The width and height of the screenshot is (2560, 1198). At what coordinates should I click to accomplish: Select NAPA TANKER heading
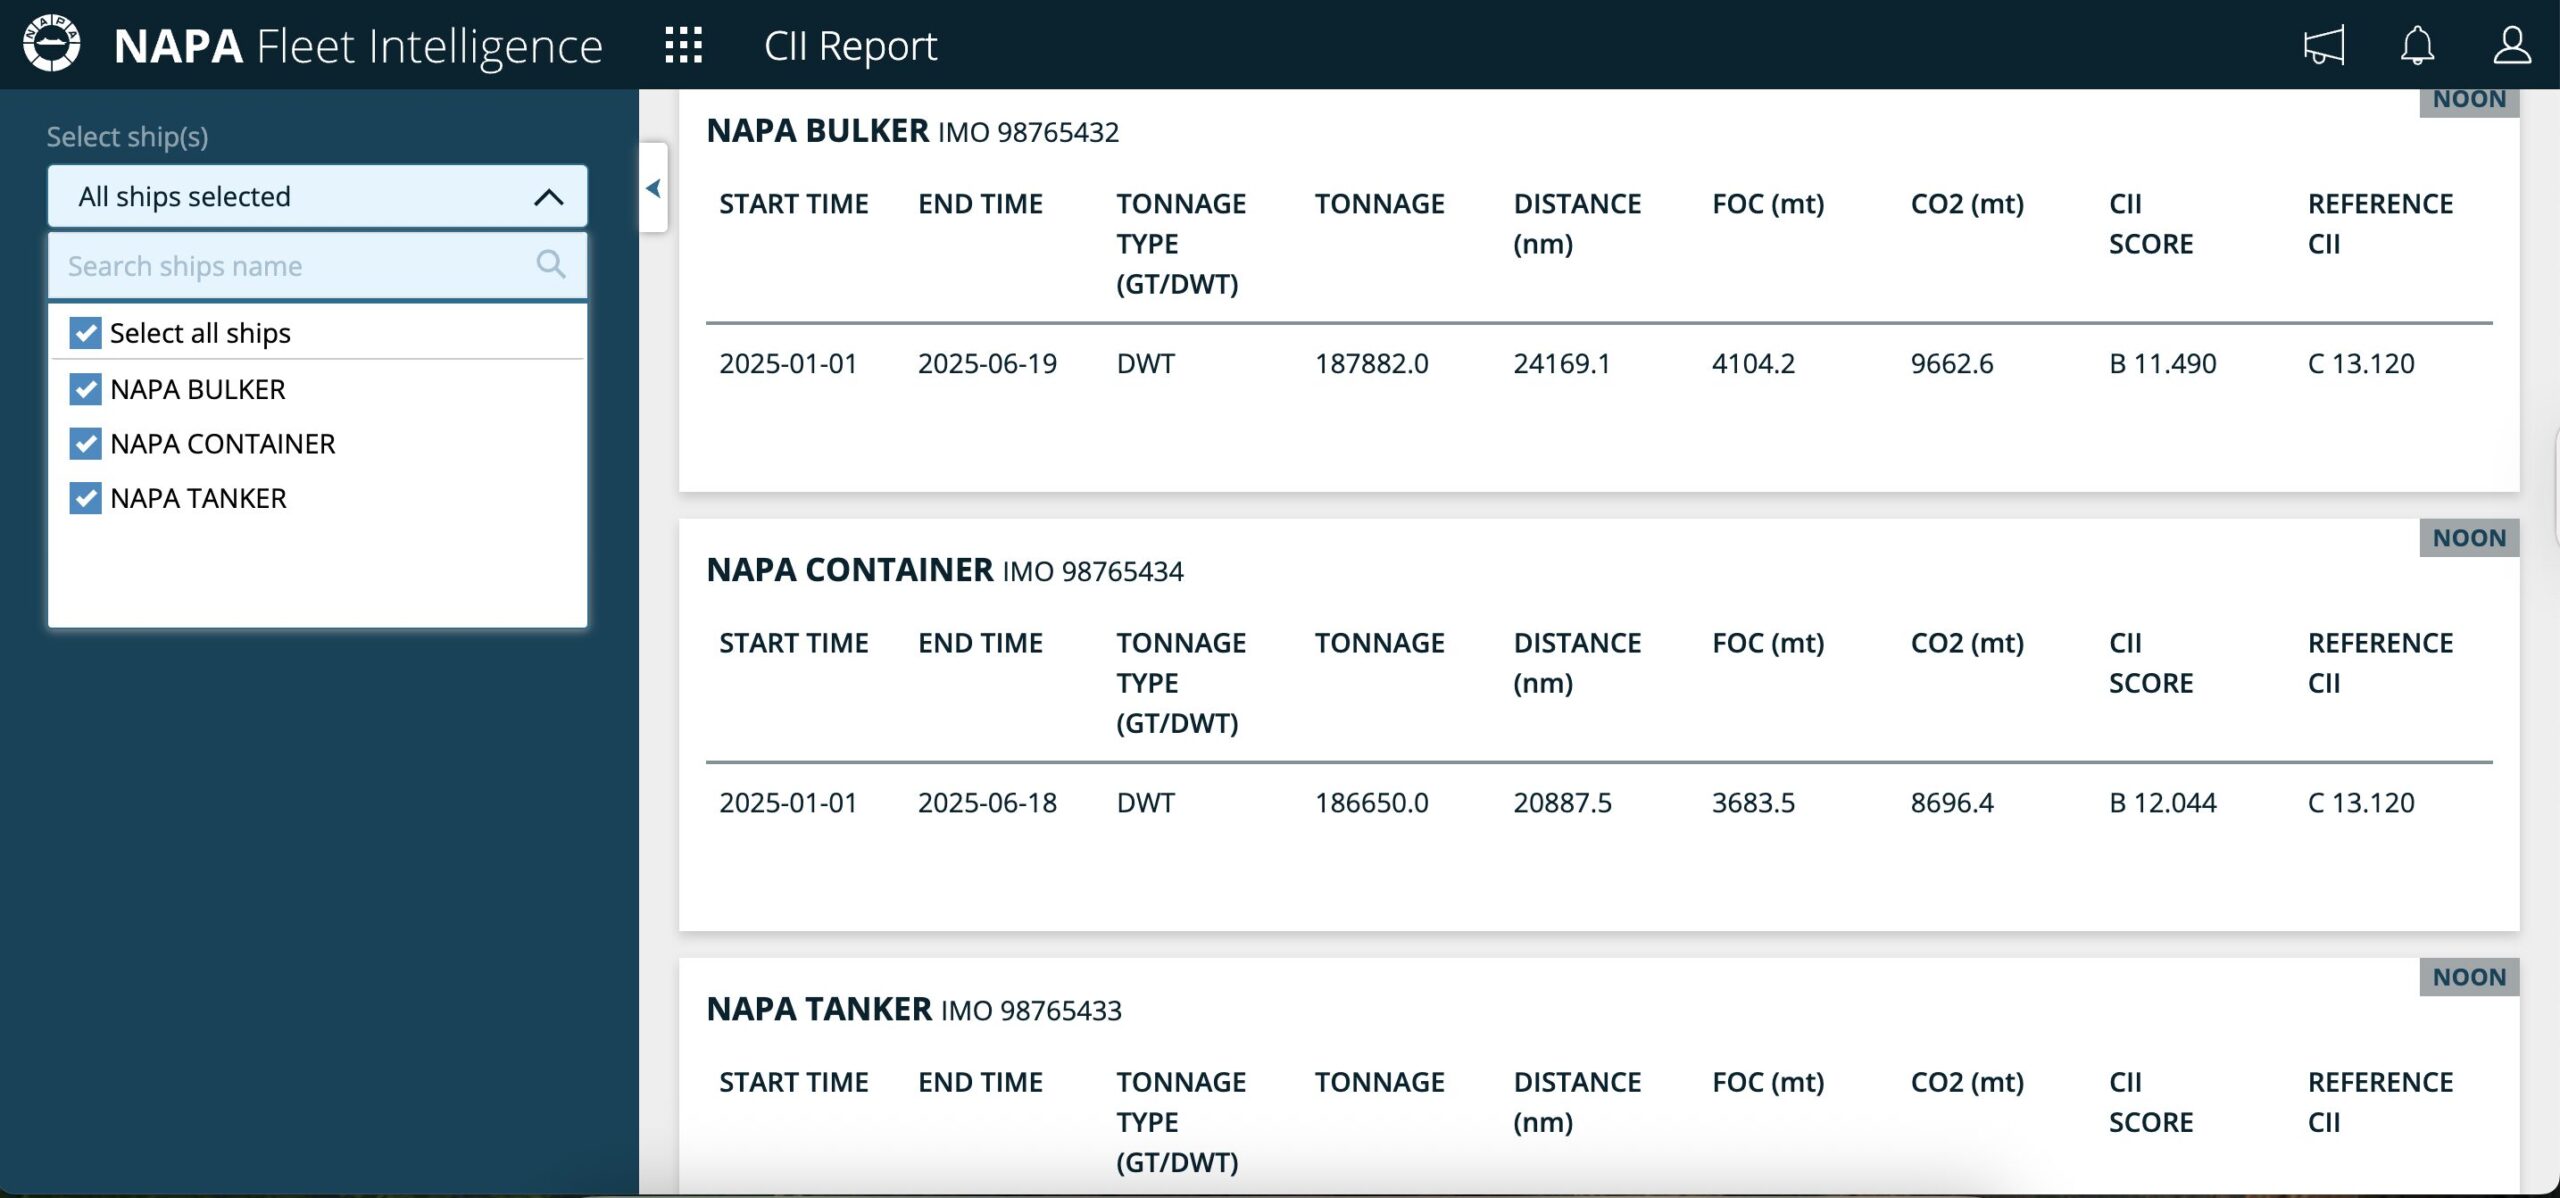pyautogui.click(x=819, y=1009)
